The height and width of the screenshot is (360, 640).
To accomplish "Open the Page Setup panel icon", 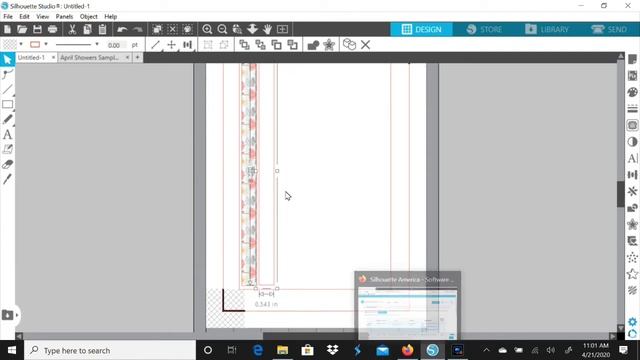I will [632, 59].
